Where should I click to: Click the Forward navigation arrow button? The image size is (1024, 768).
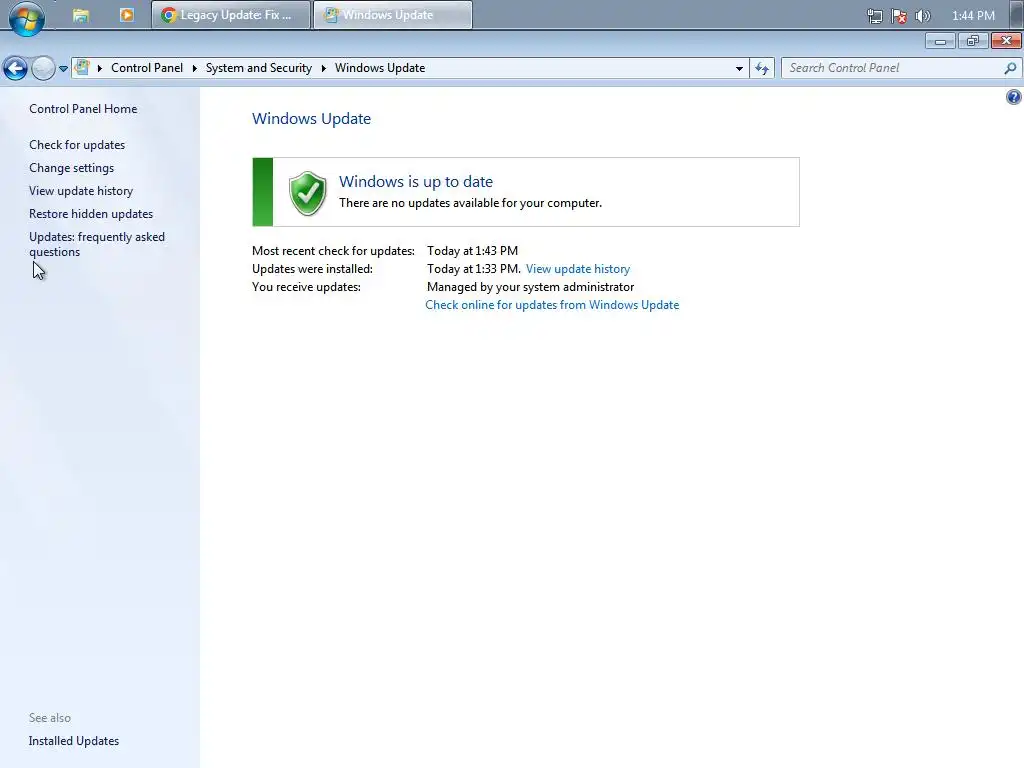pos(43,68)
